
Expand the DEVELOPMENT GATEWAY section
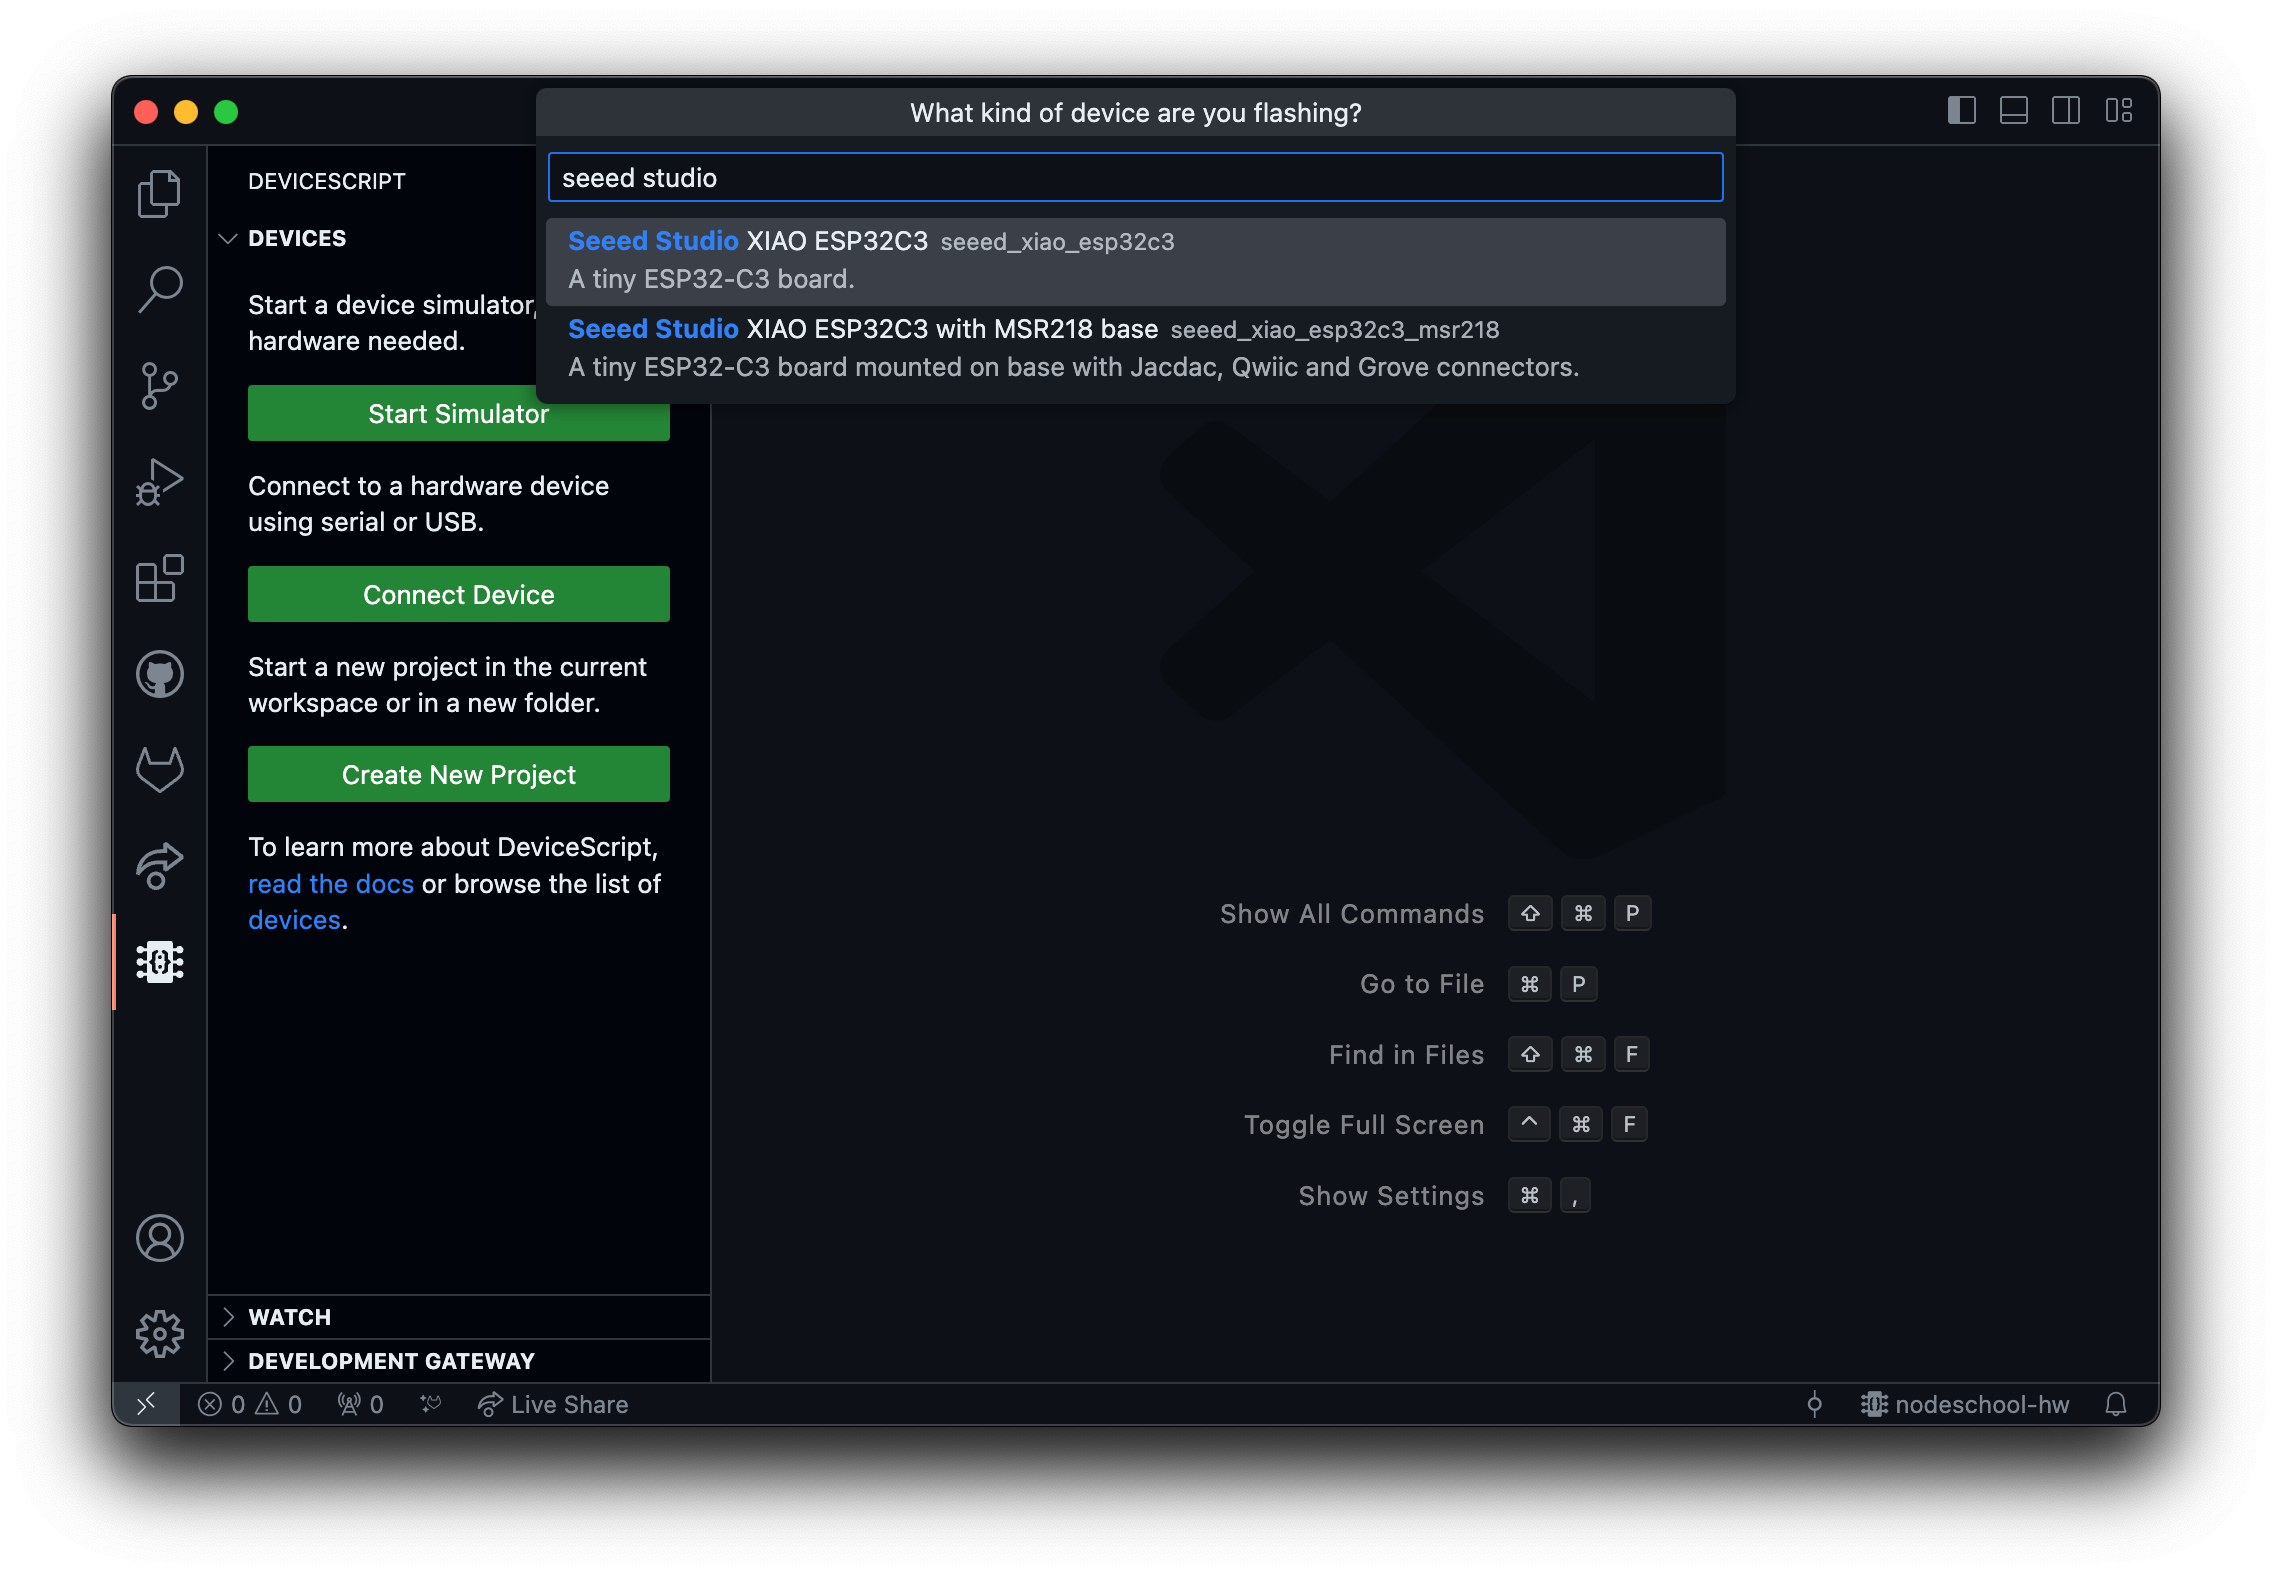[390, 1361]
